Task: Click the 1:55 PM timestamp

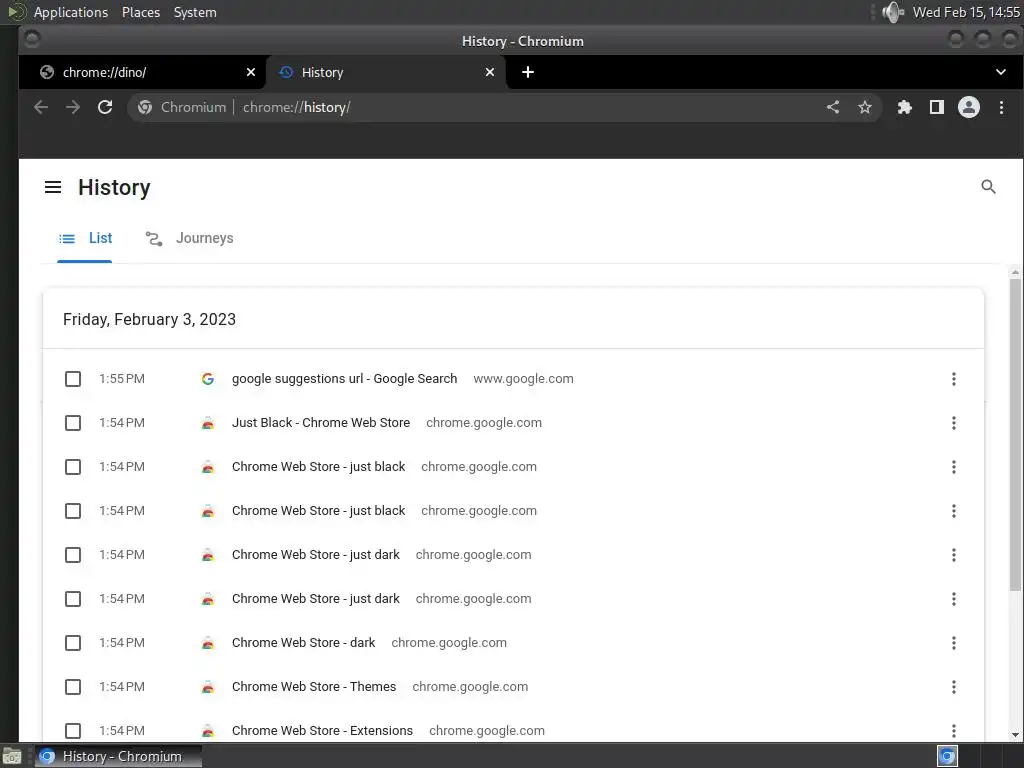Action: pos(122,379)
